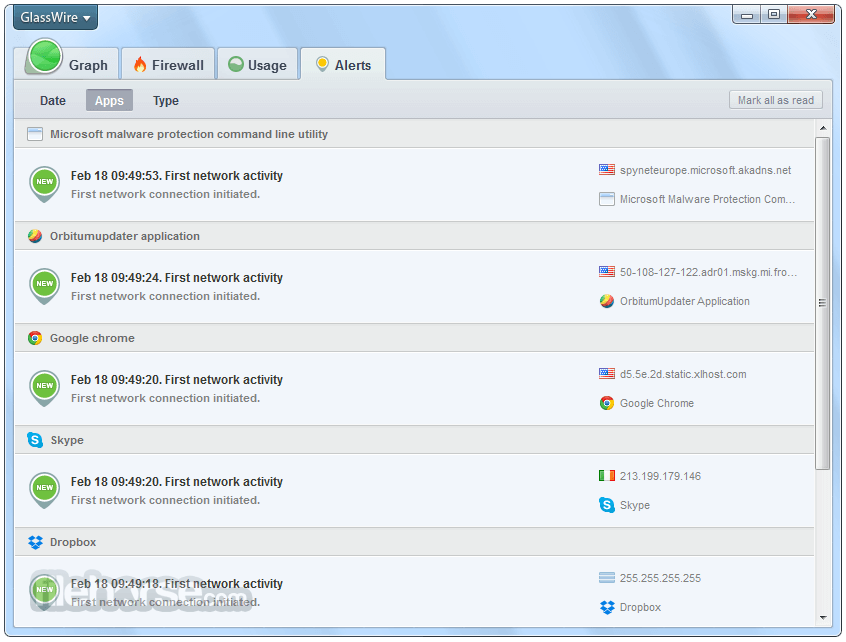Click US flag beside 50-108-127-122 host
The width and height of the screenshot is (846, 642).
click(x=607, y=272)
